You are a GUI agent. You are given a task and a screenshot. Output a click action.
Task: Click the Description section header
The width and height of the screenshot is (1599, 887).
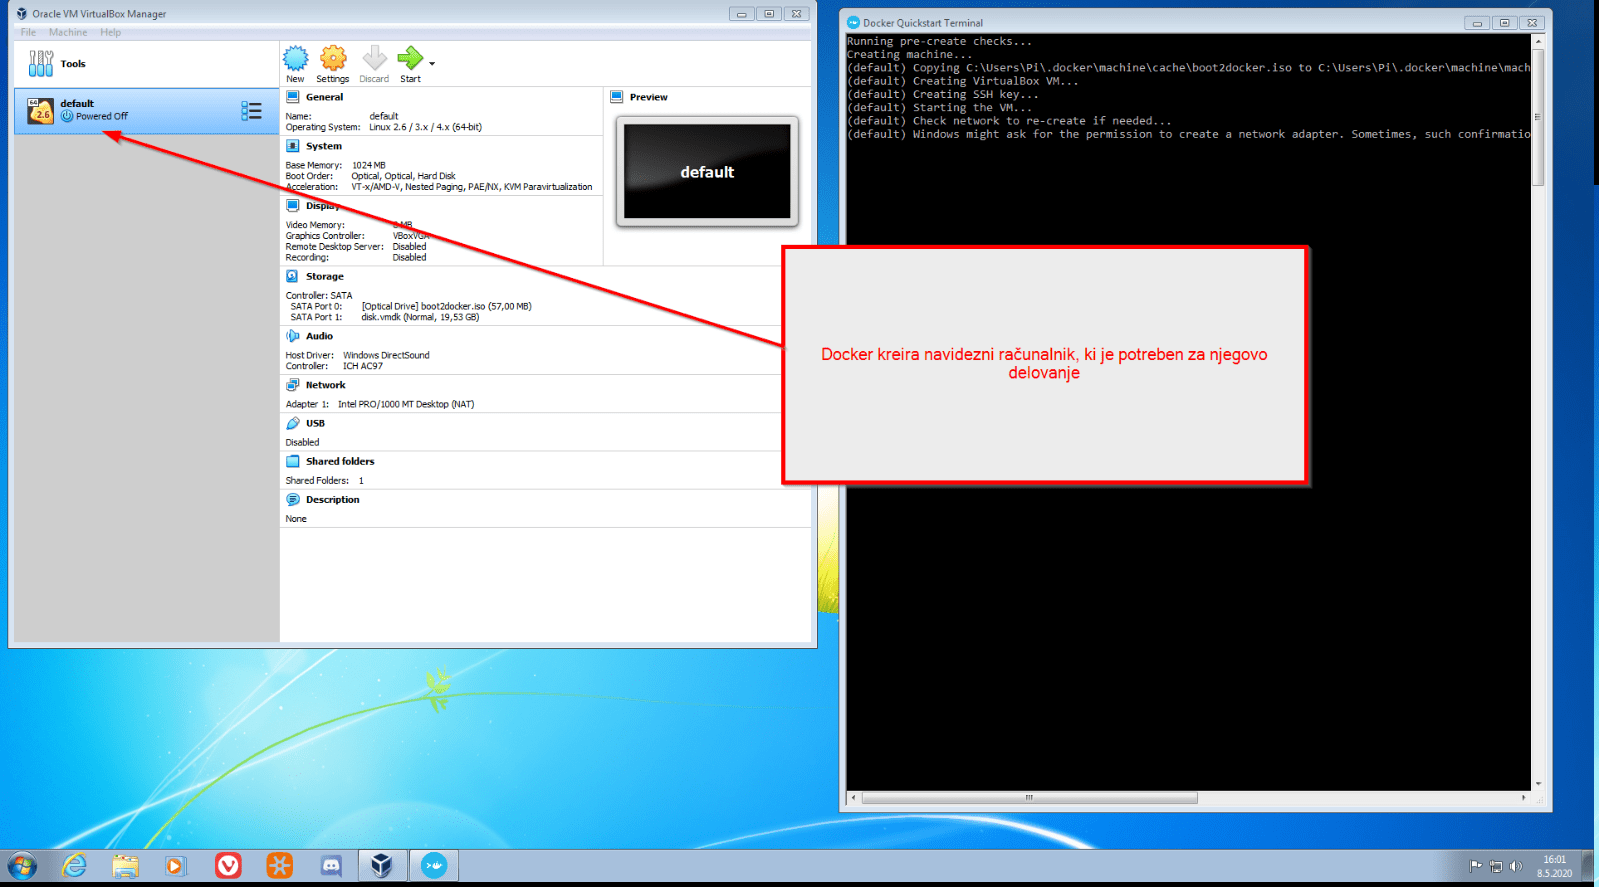[x=332, y=499]
